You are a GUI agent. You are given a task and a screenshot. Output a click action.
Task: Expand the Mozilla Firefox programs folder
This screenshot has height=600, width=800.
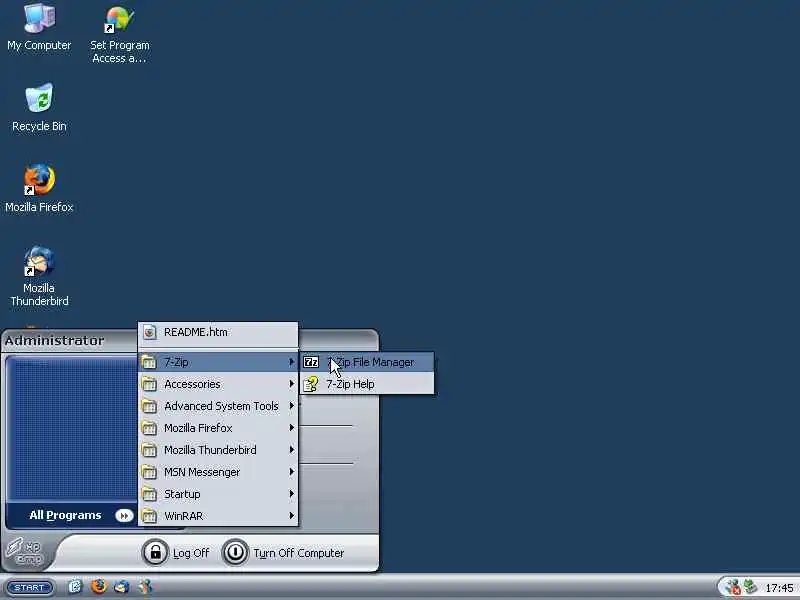click(x=218, y=428)
